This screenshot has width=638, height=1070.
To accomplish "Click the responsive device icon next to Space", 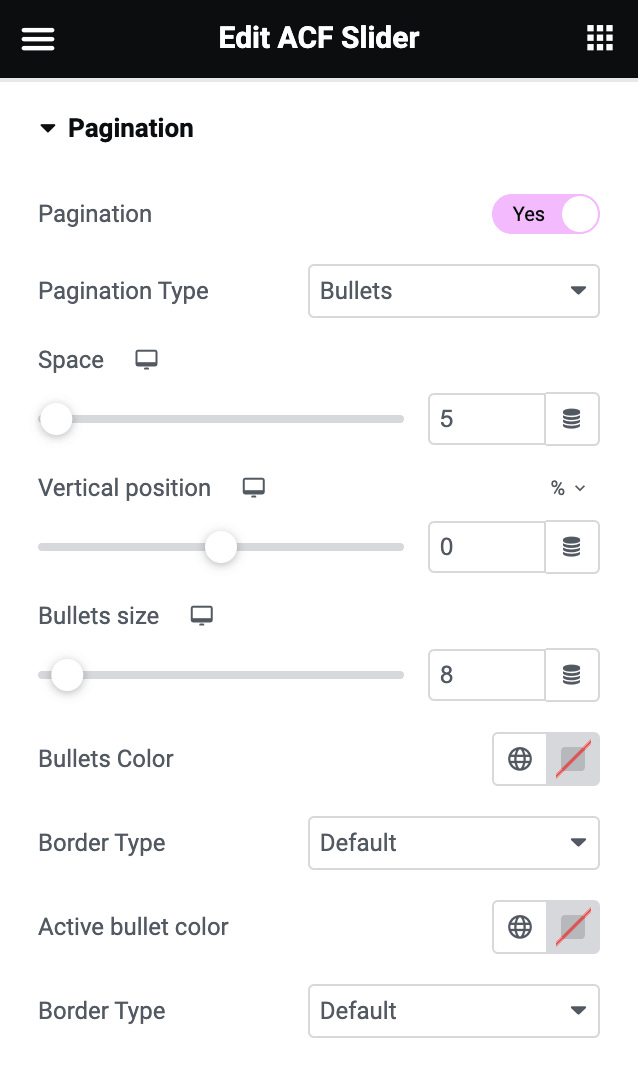I will pos(146,359).
